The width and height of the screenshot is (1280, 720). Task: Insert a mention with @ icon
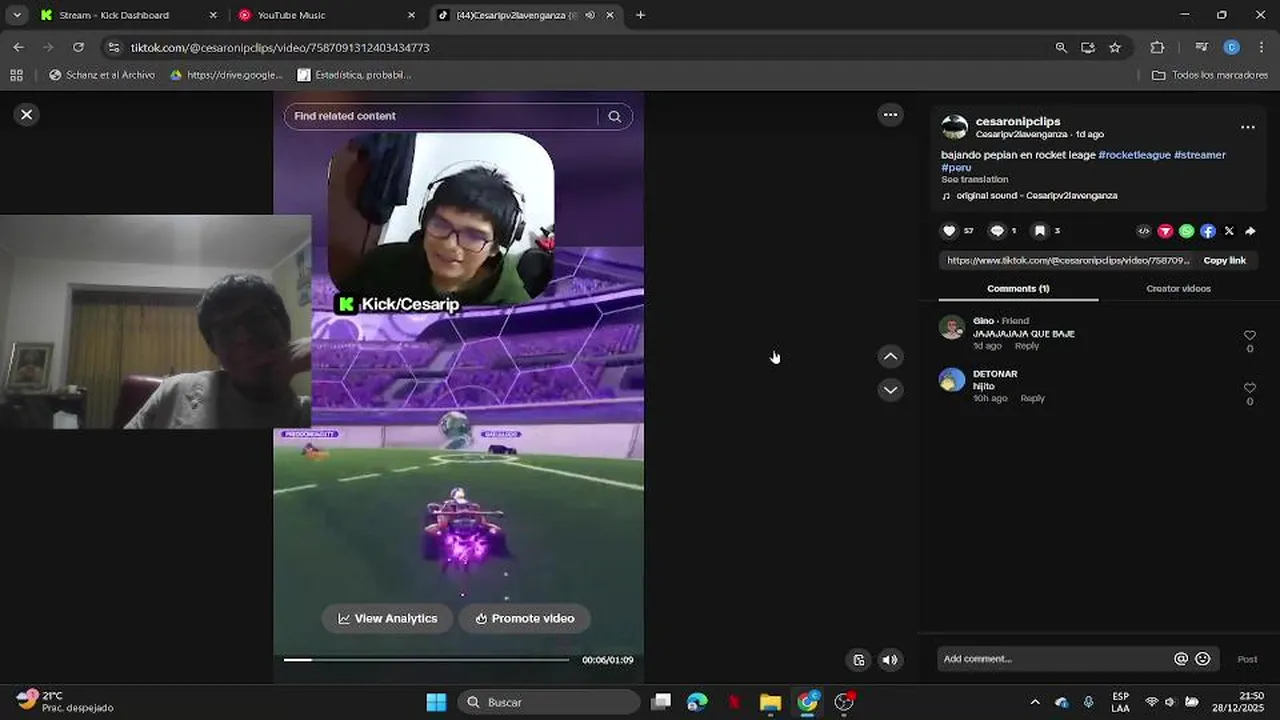click(x=1181, y=659)
